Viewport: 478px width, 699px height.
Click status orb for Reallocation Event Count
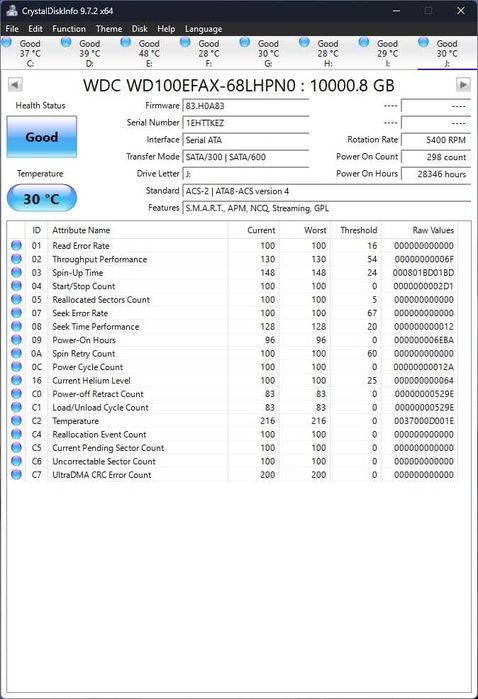click(x=16, y=434)
